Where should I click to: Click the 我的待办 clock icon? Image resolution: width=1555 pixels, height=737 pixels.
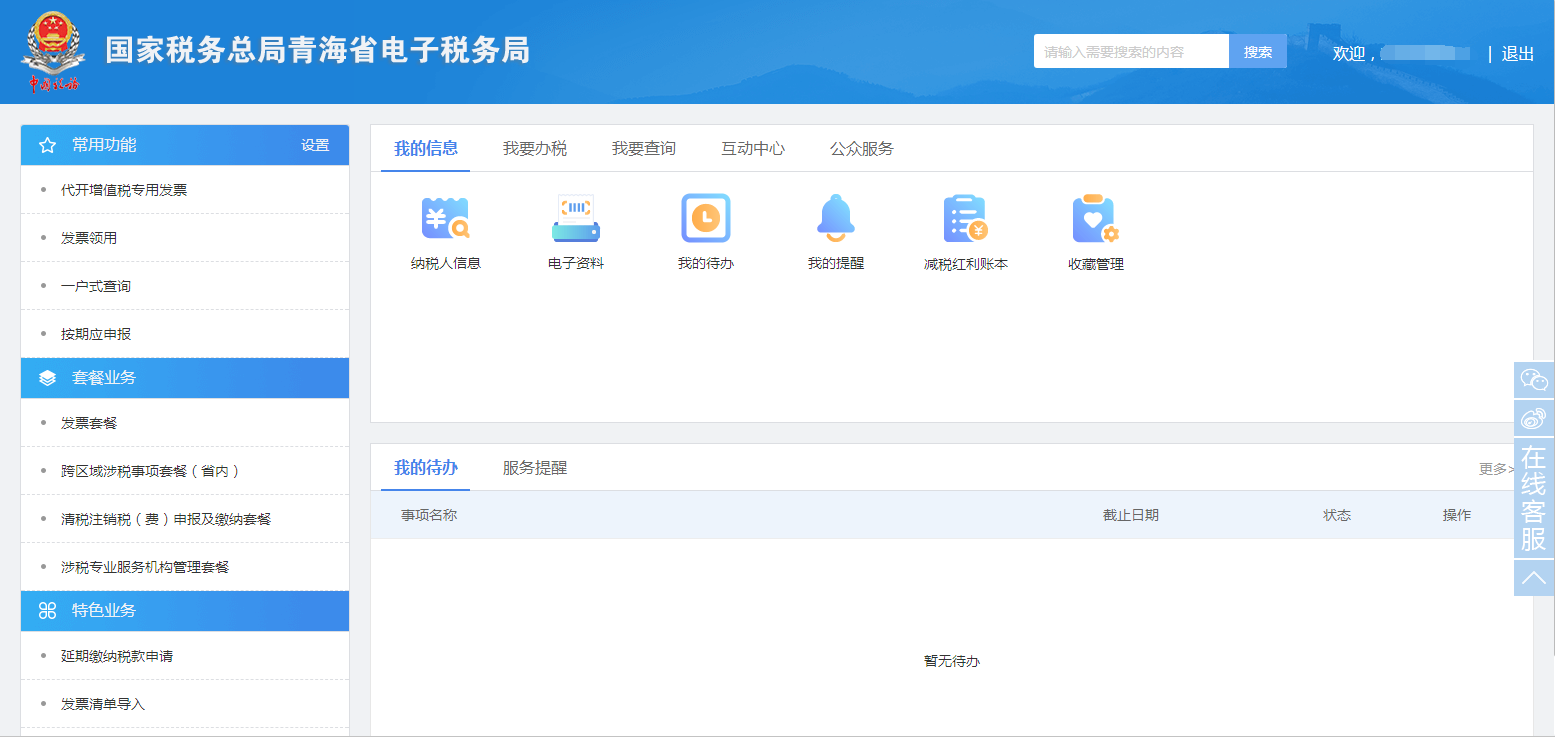(x=706, y=218)
